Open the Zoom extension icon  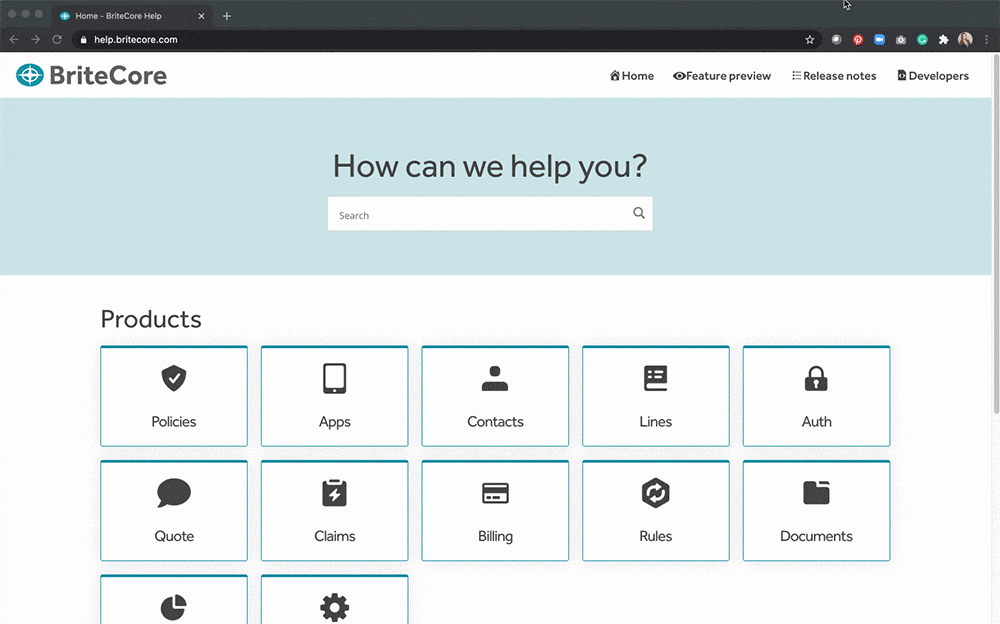click(x=879, y=40)
